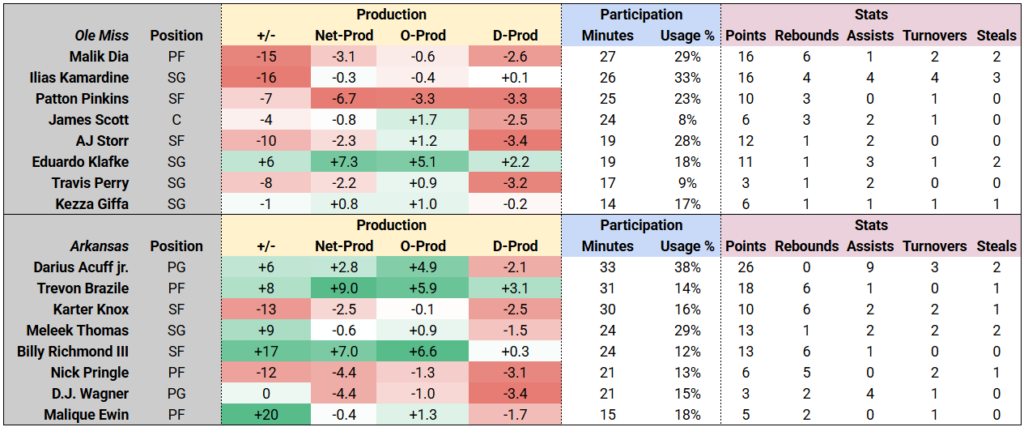Select Patton Pinkins' -6.7 Net-Prod cell
This screenshot has width=1024, height=427.
[342, 99]
